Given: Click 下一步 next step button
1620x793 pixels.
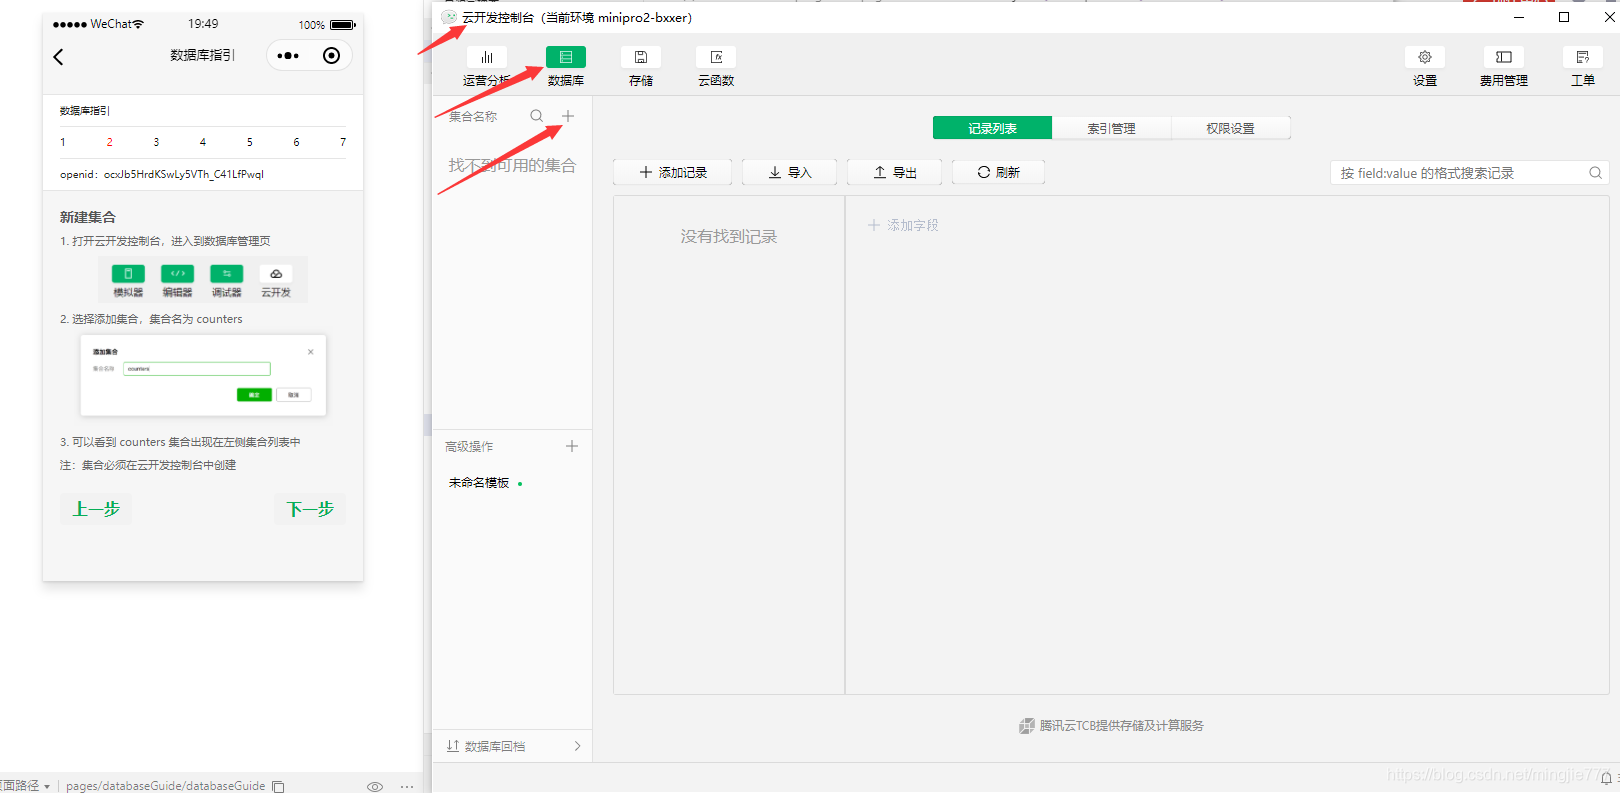Looking at the screenshot, I should (310, 509).
